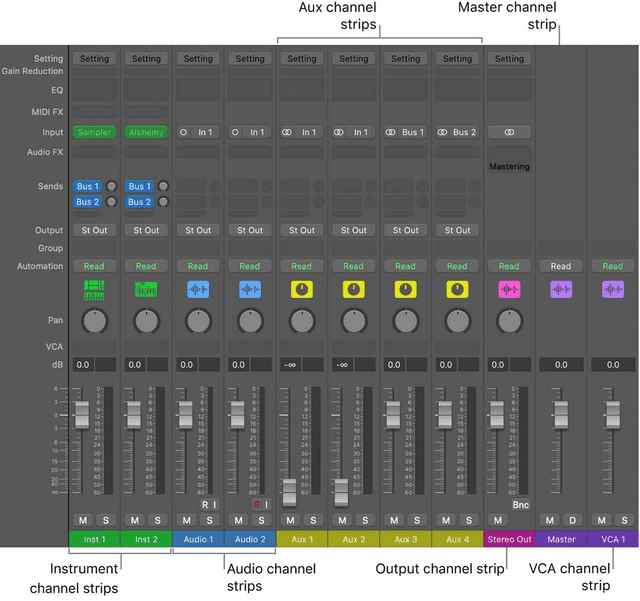
Task: Open Aux 4 St Out output menu
Action: pyautogui.click(x=457, y=230)
